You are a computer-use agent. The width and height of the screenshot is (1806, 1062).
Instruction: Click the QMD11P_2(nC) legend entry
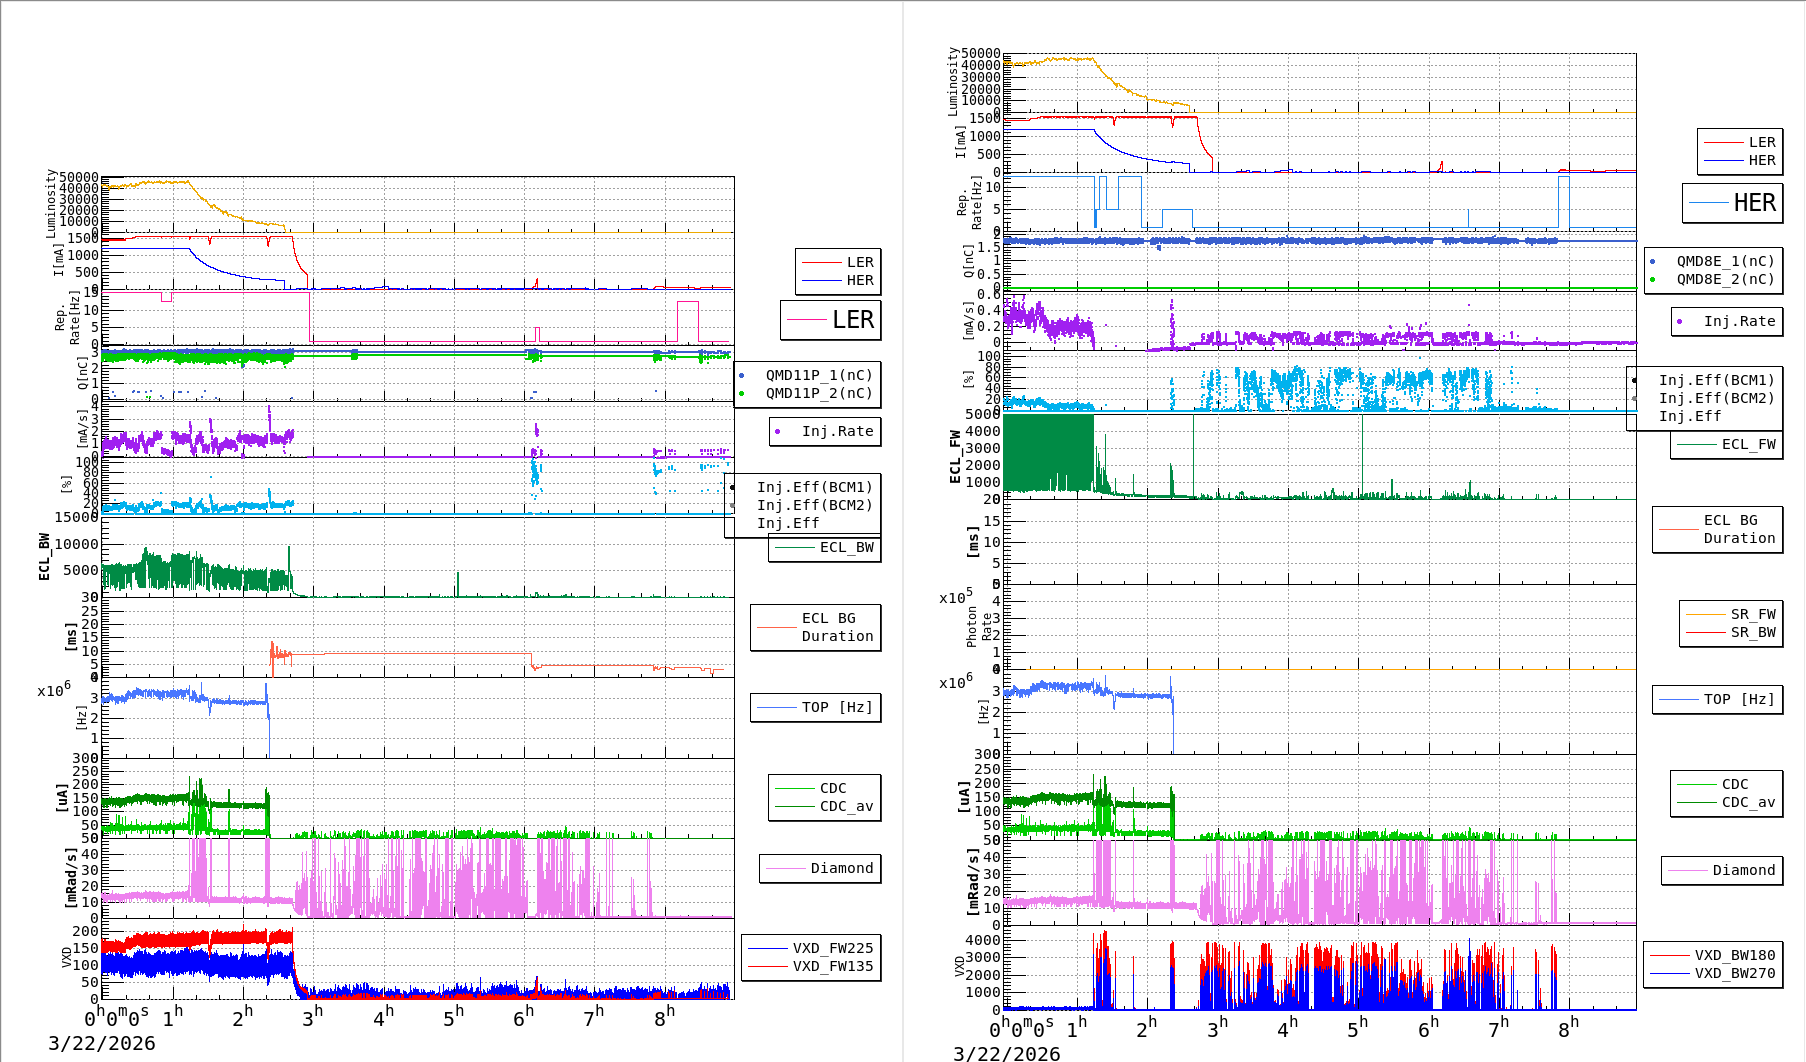click(x=818, y=393)
